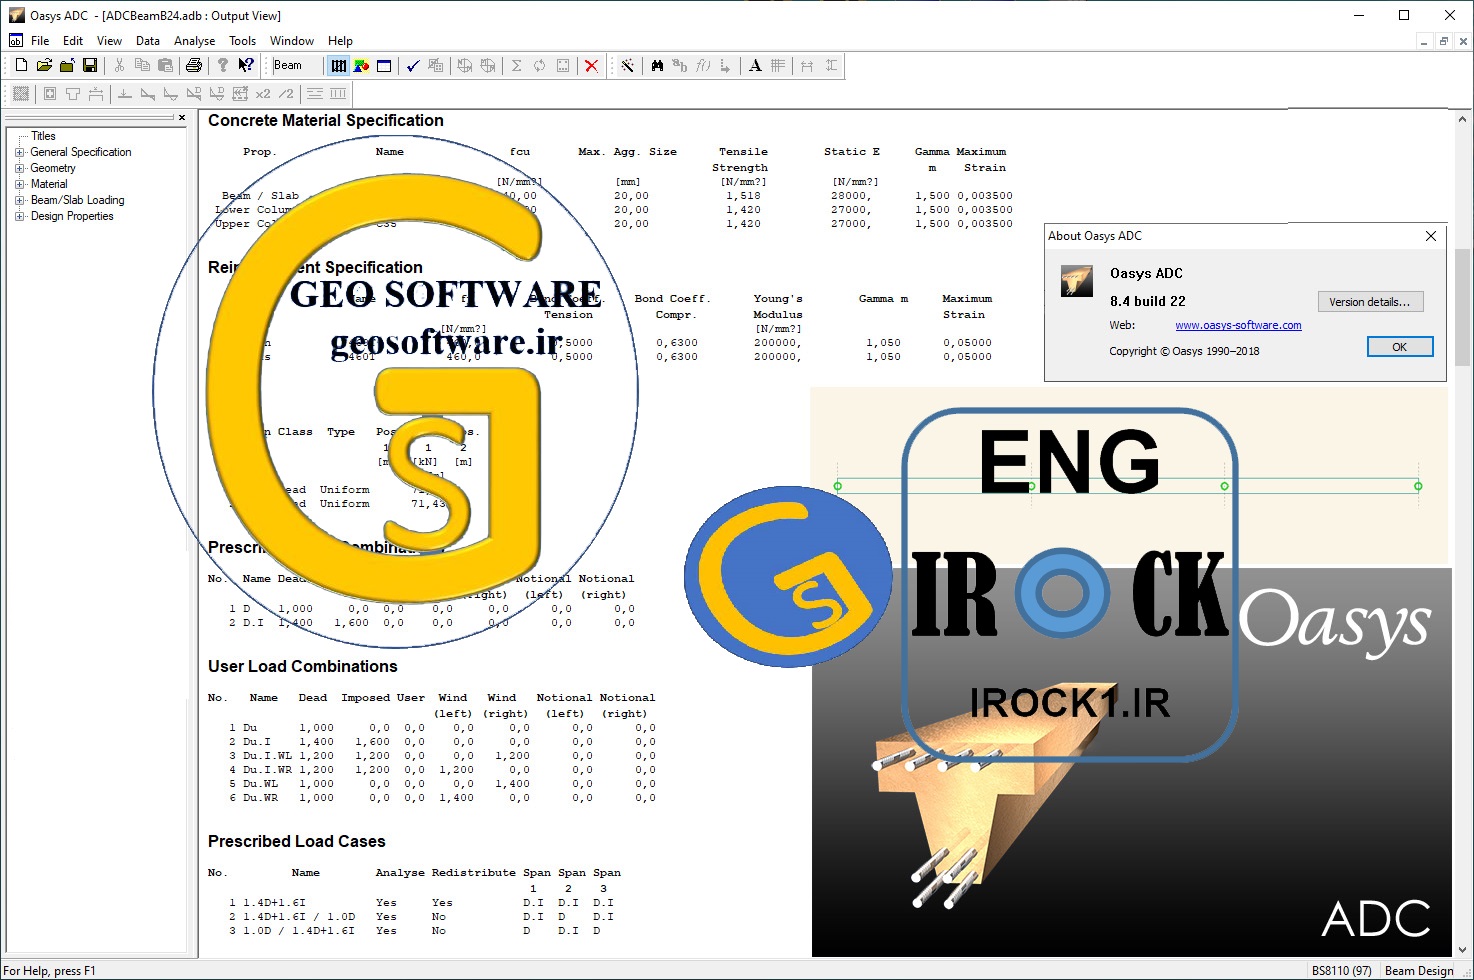
Task: Click the grid lines icon next to font
Action: (x=778, y=66)
